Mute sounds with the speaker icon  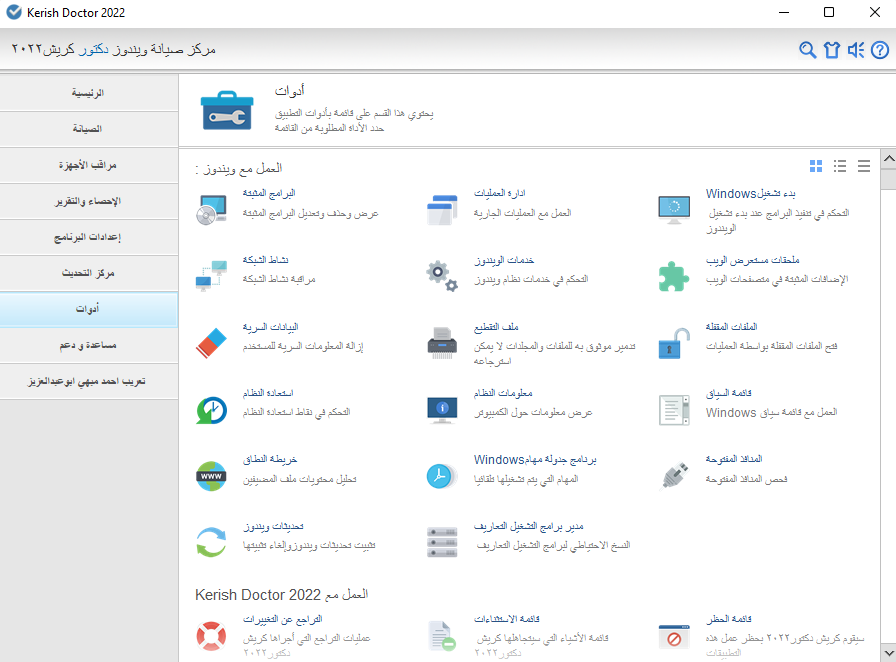tap(856, 50)
